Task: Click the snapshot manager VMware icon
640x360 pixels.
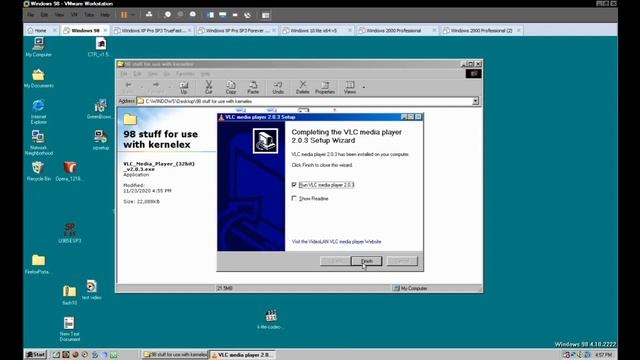Action: [x=193, y=15]
